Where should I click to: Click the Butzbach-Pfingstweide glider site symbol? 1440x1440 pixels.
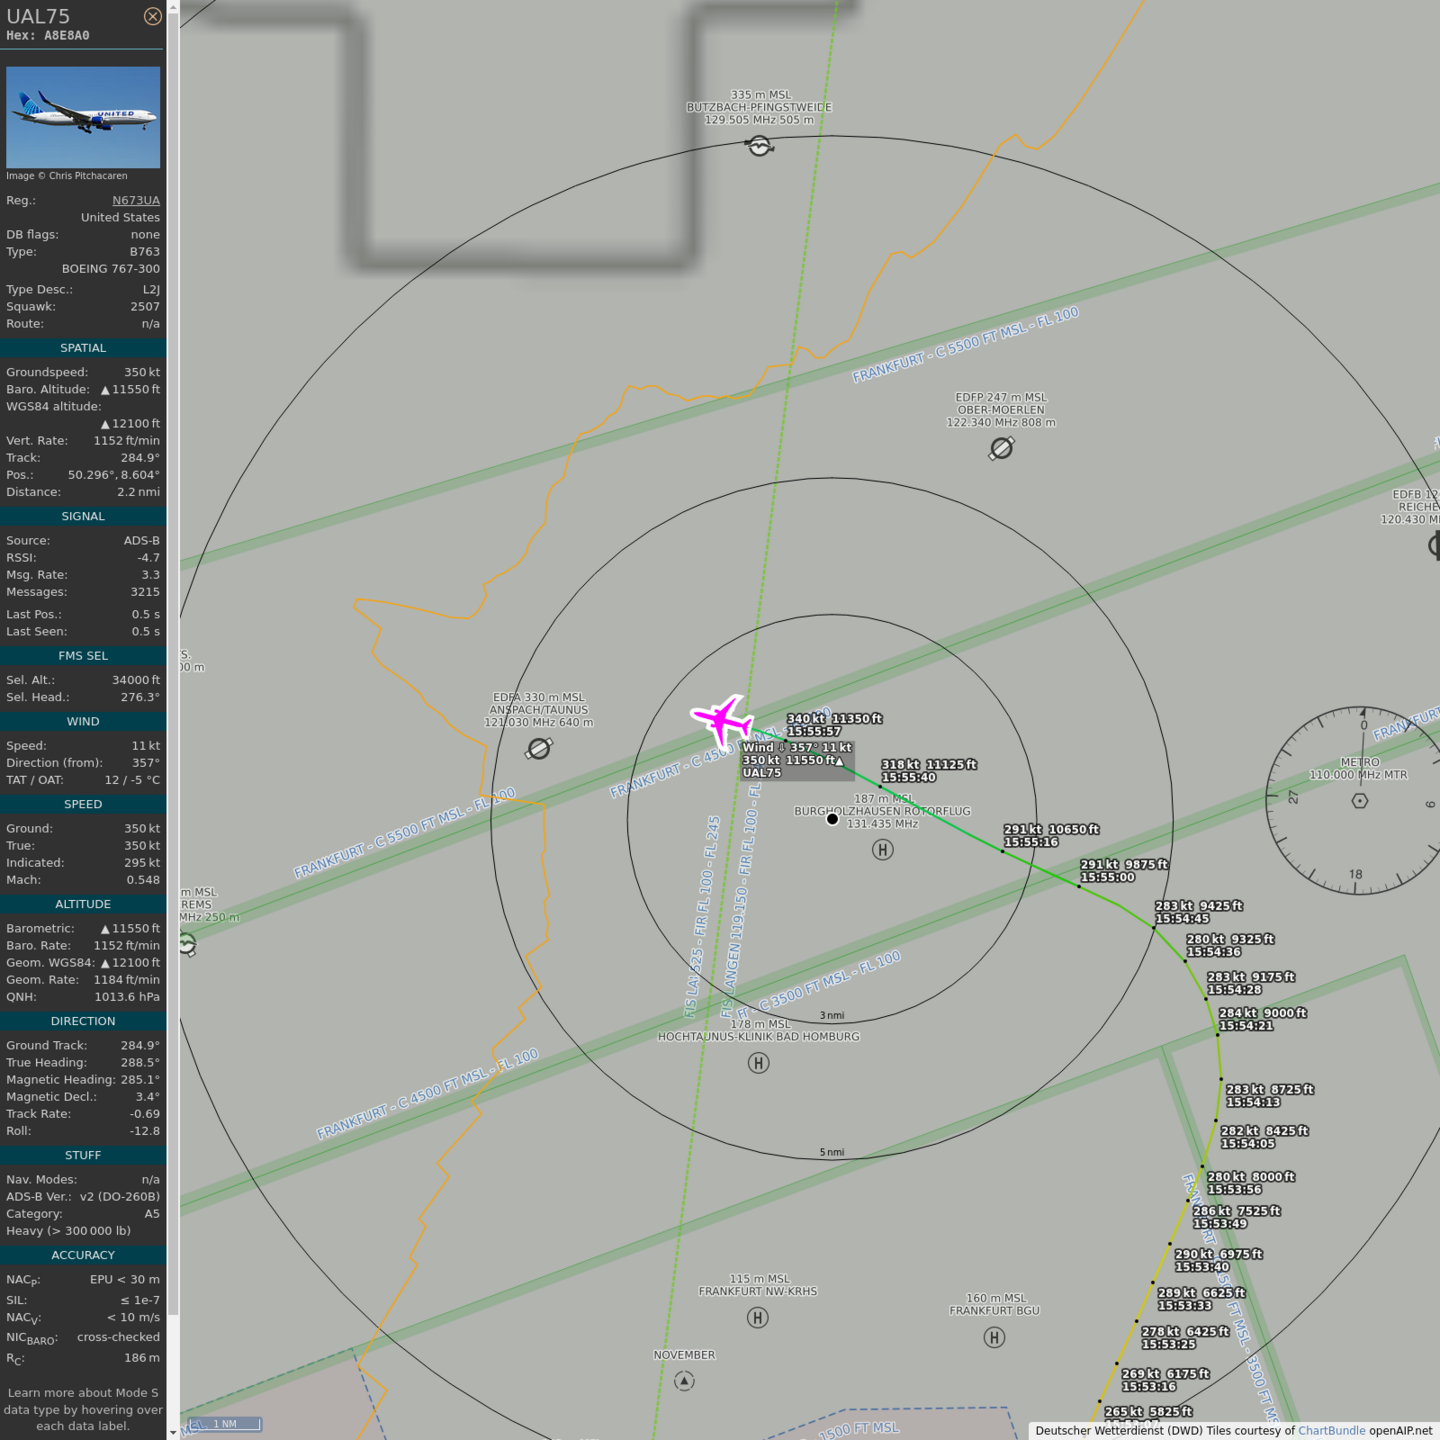[759, 146]
